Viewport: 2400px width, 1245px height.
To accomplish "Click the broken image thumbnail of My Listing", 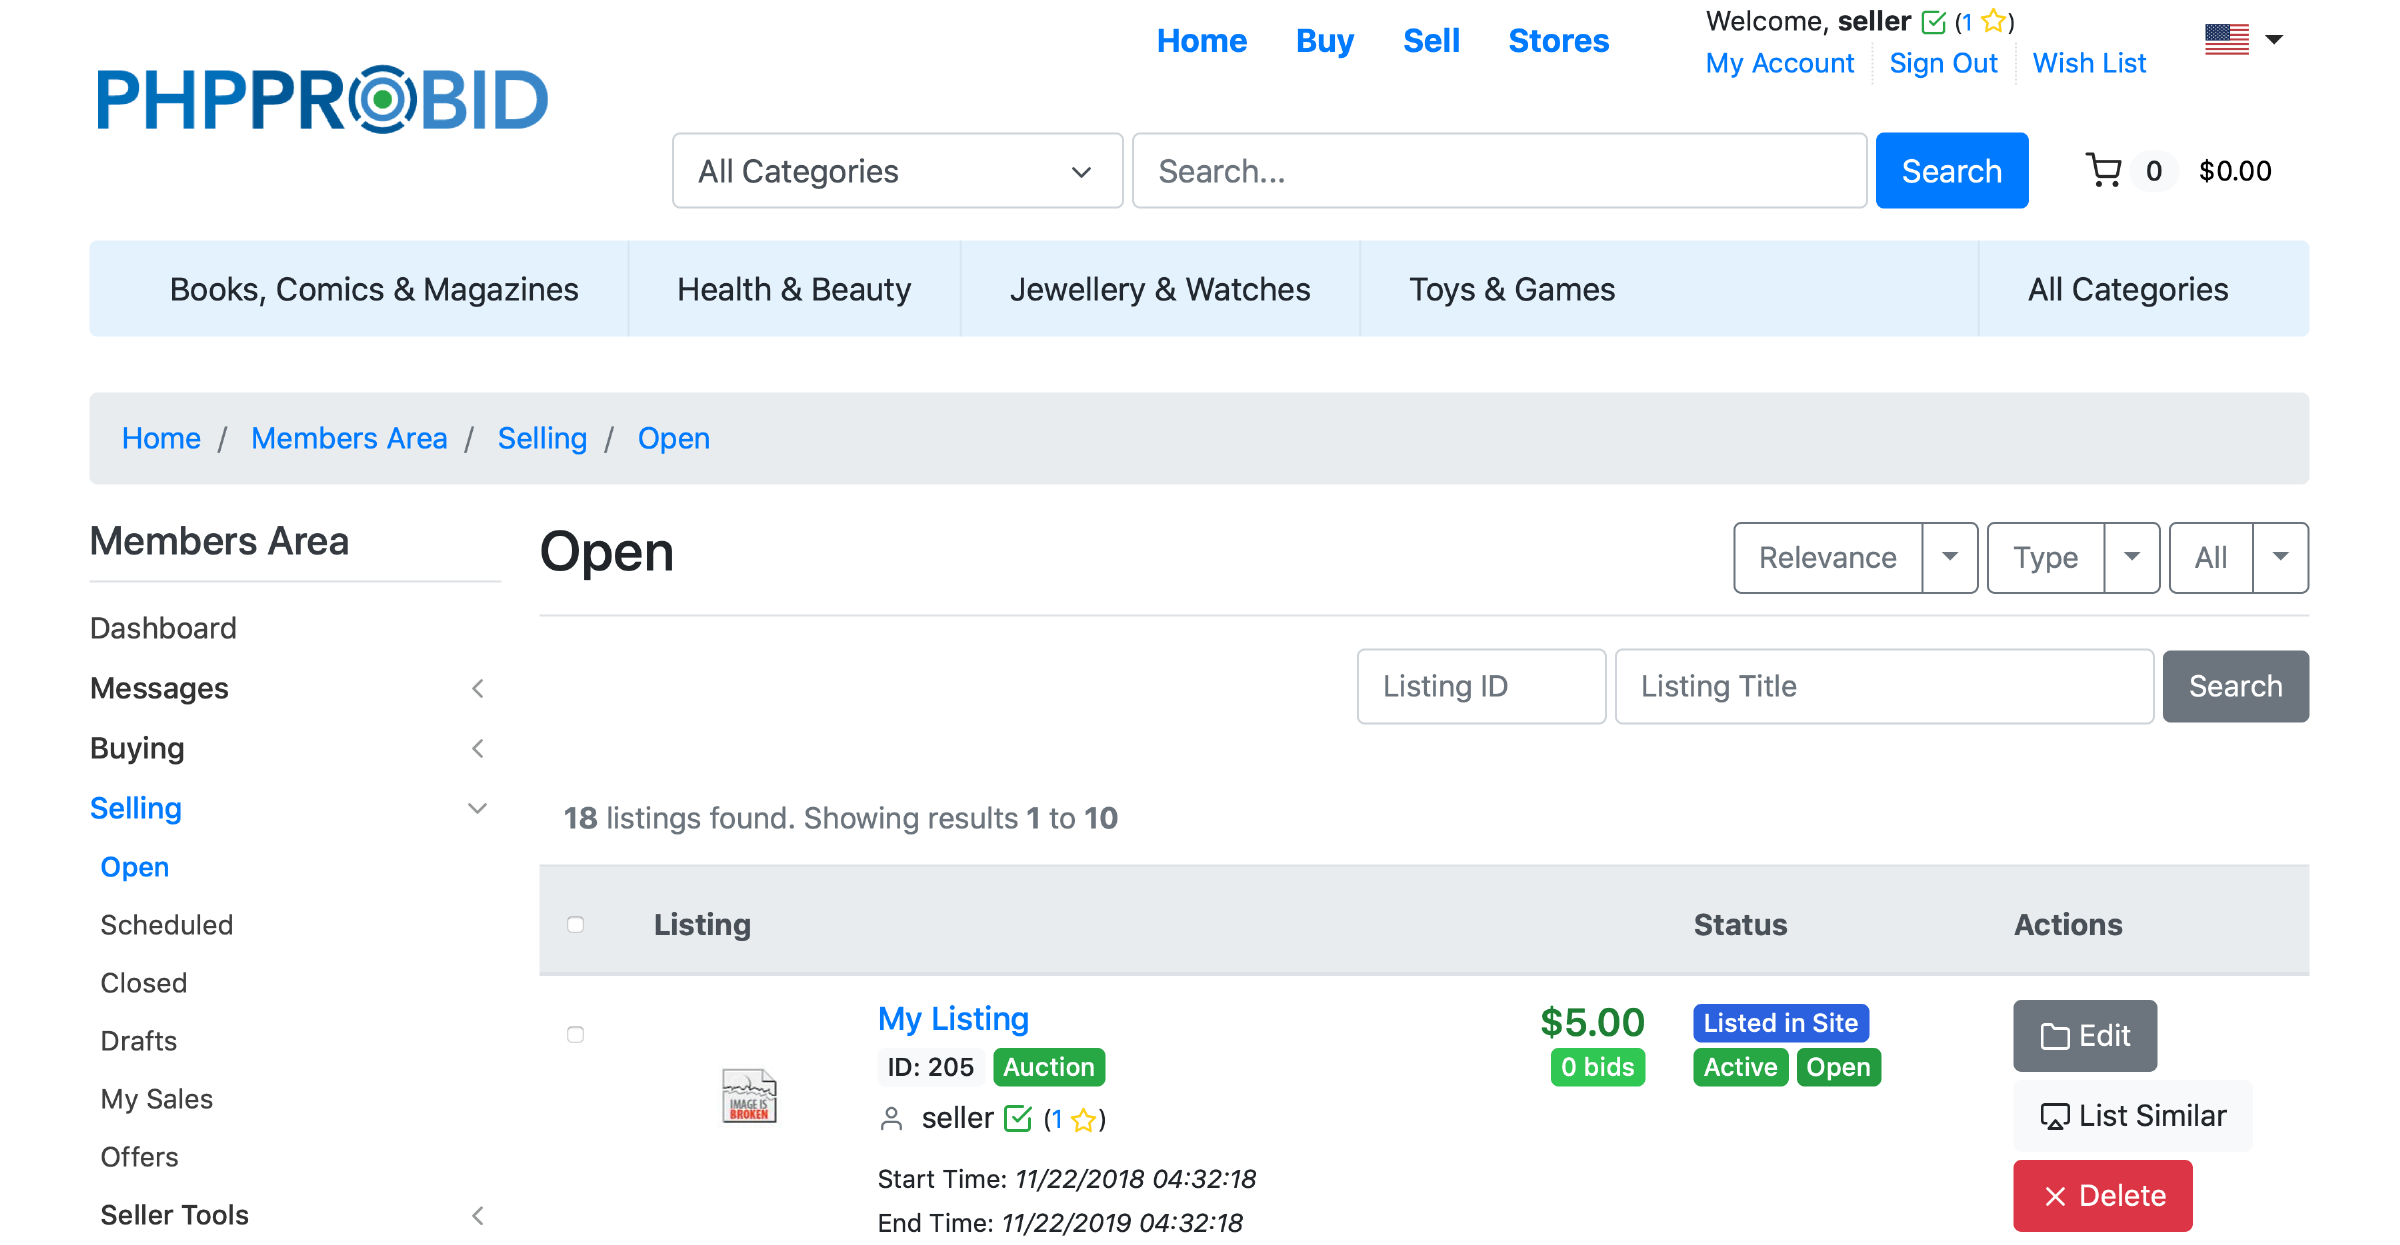I will (749, 1095).
